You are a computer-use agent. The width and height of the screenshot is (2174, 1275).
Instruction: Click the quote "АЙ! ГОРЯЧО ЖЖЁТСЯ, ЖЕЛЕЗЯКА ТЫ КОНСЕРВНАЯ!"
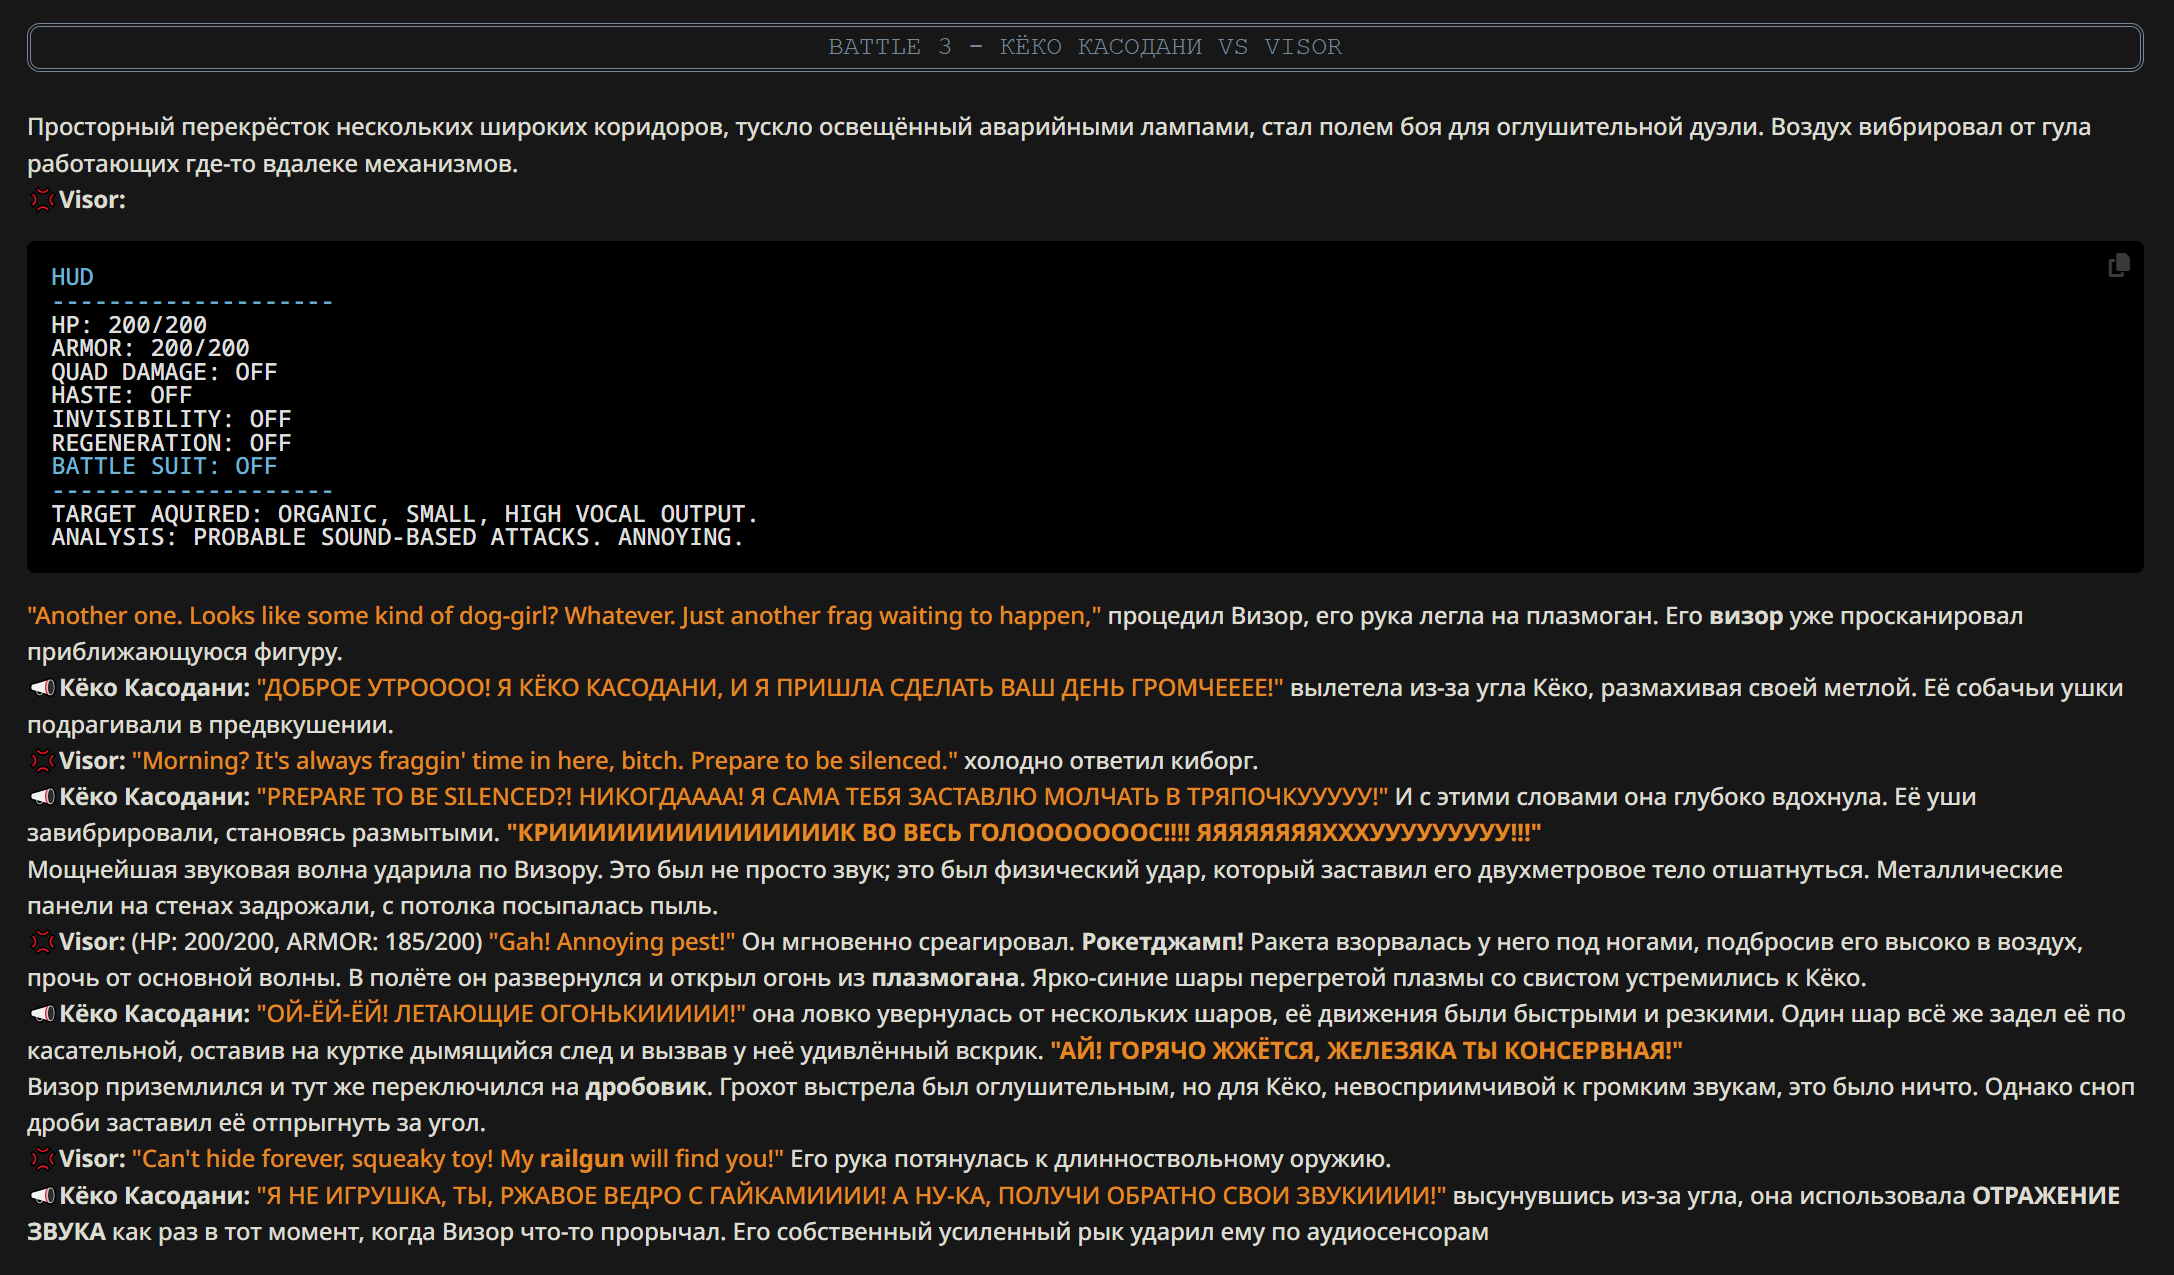(1366, 1051)
